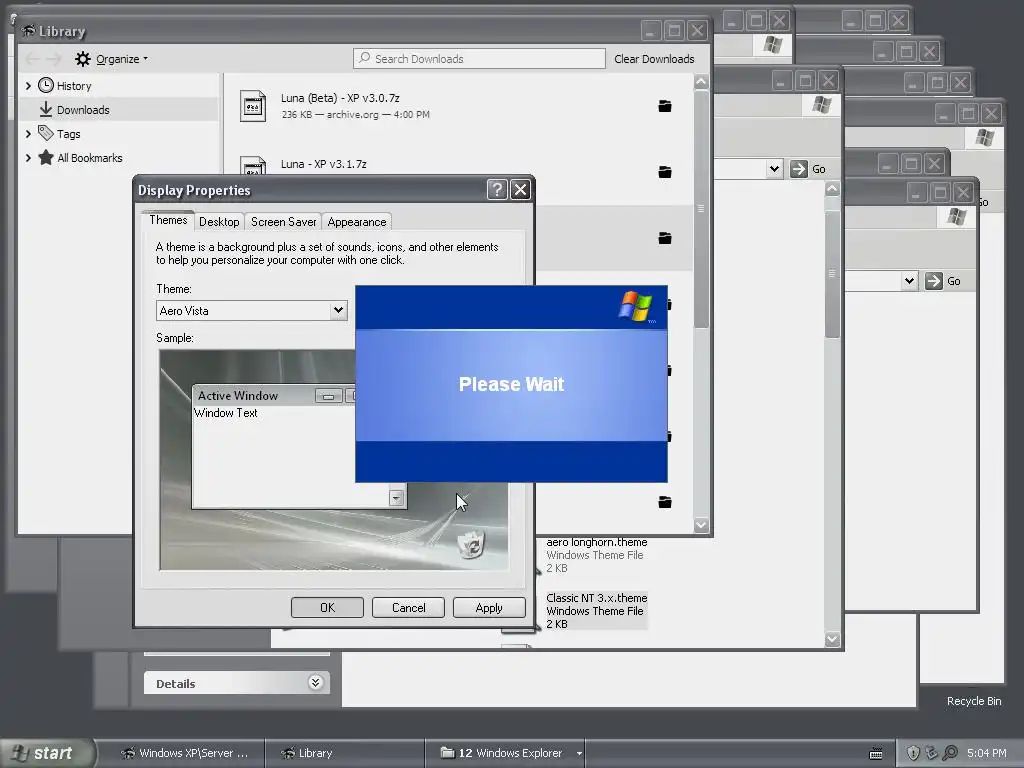Open containing folder for Luna - XP v3.1.7z
The width and height of the screenshot is (1024, 768).
(x=665, y=172)
